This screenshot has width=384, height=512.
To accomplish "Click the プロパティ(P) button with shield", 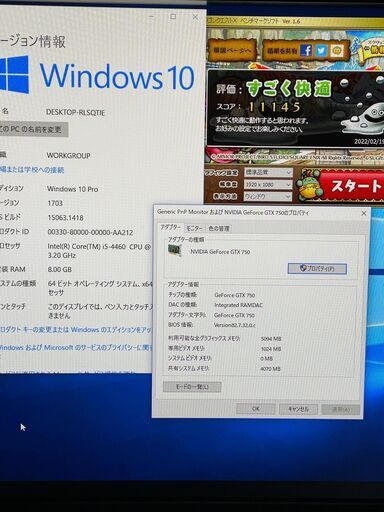I will [317, 269].
